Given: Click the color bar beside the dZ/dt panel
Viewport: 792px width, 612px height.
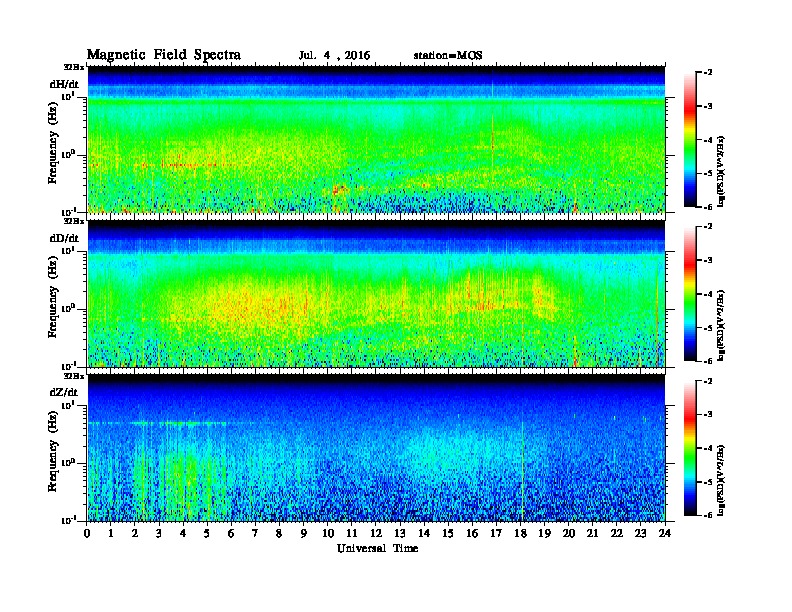Looking at the screenshot, I should [x=690, y=448].
